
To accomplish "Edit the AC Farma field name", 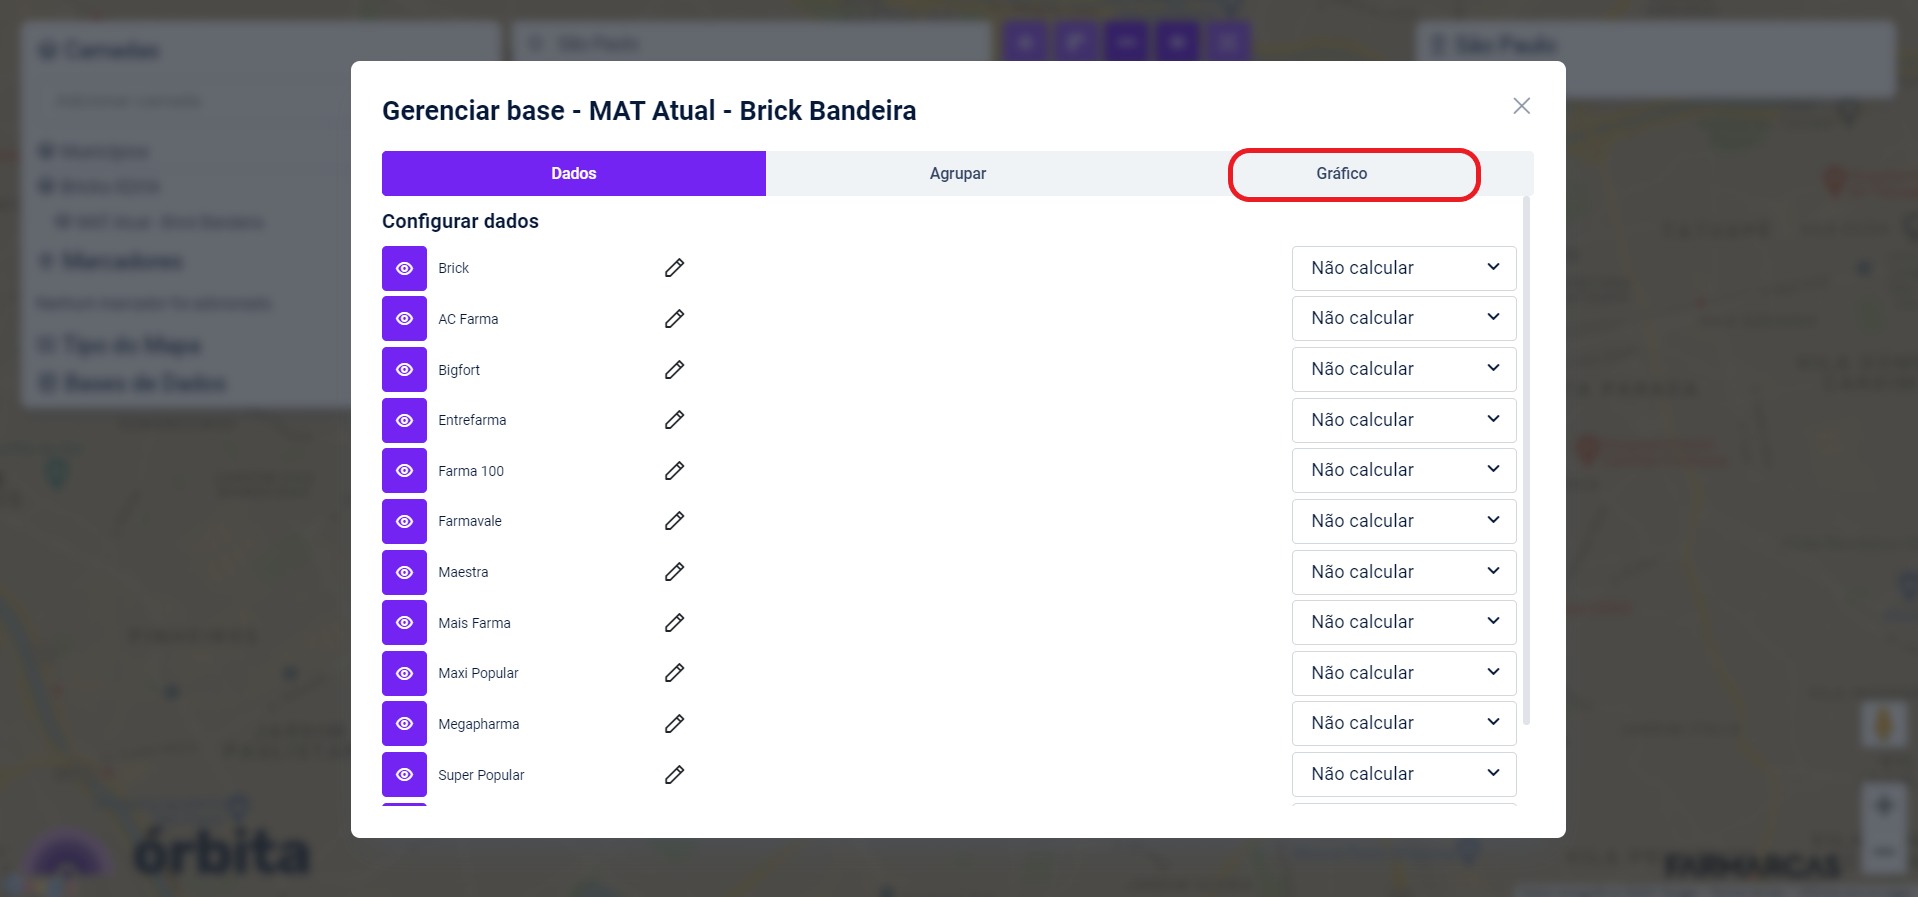I will click(674, 319).
